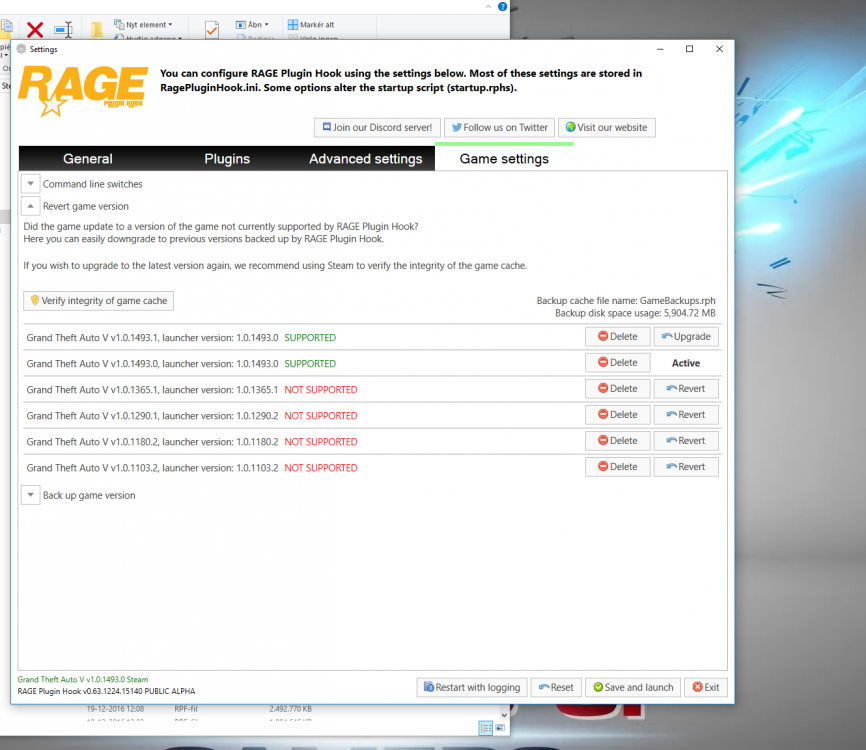
Task: Delete the v1.0.1365.1 backup
Action: click(617, 389)
